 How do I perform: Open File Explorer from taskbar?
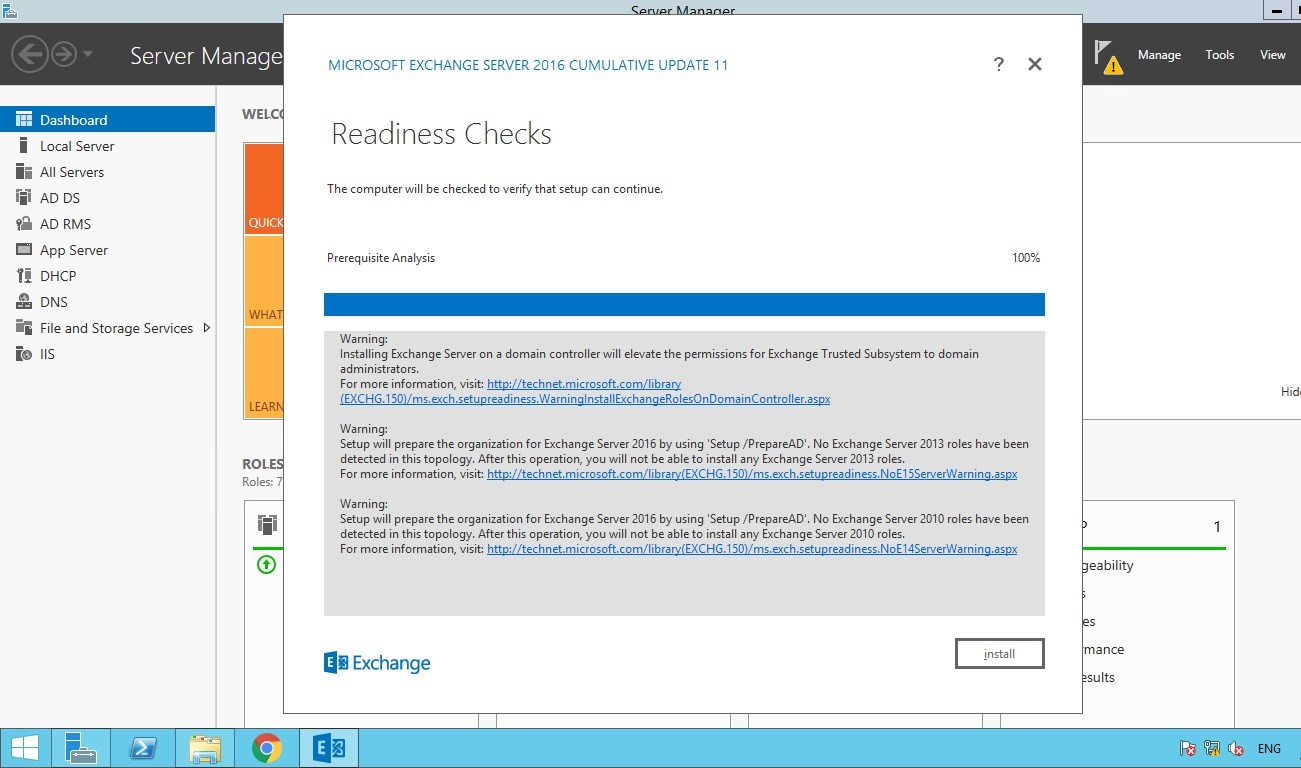tap(205, 747)
